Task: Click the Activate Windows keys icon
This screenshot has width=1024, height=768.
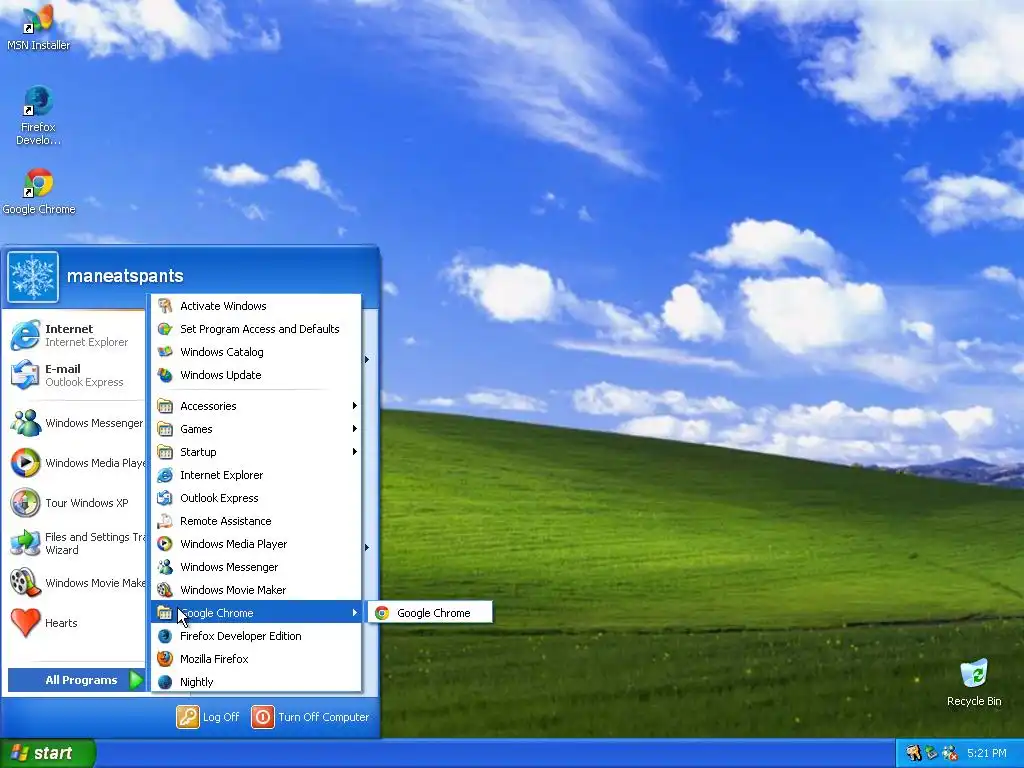Action: [165, 306]
